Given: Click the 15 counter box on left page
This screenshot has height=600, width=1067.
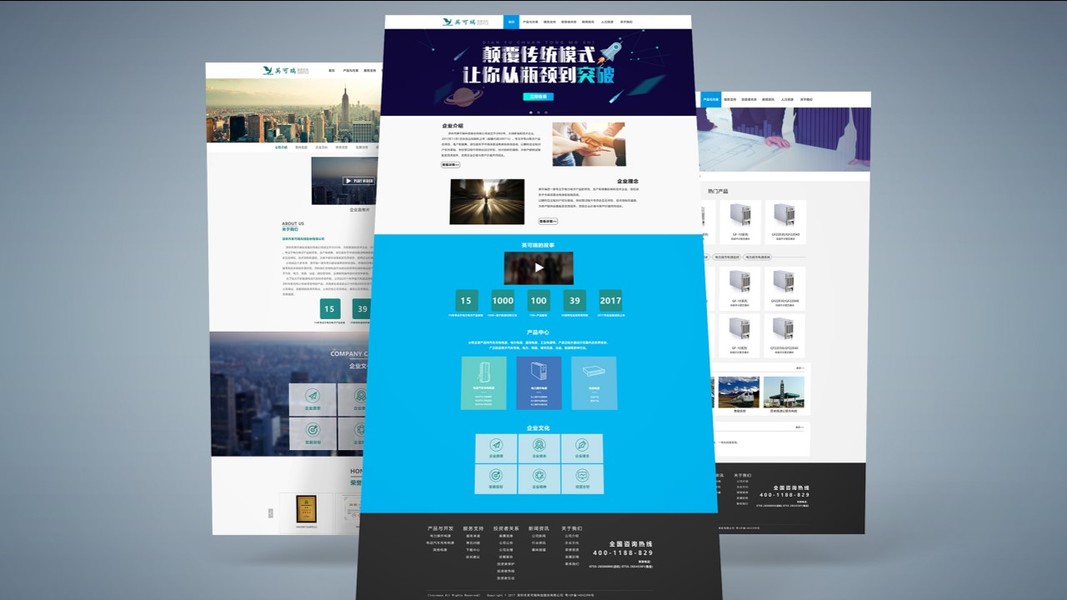Looking at the screenshot, I should [329, 309].
